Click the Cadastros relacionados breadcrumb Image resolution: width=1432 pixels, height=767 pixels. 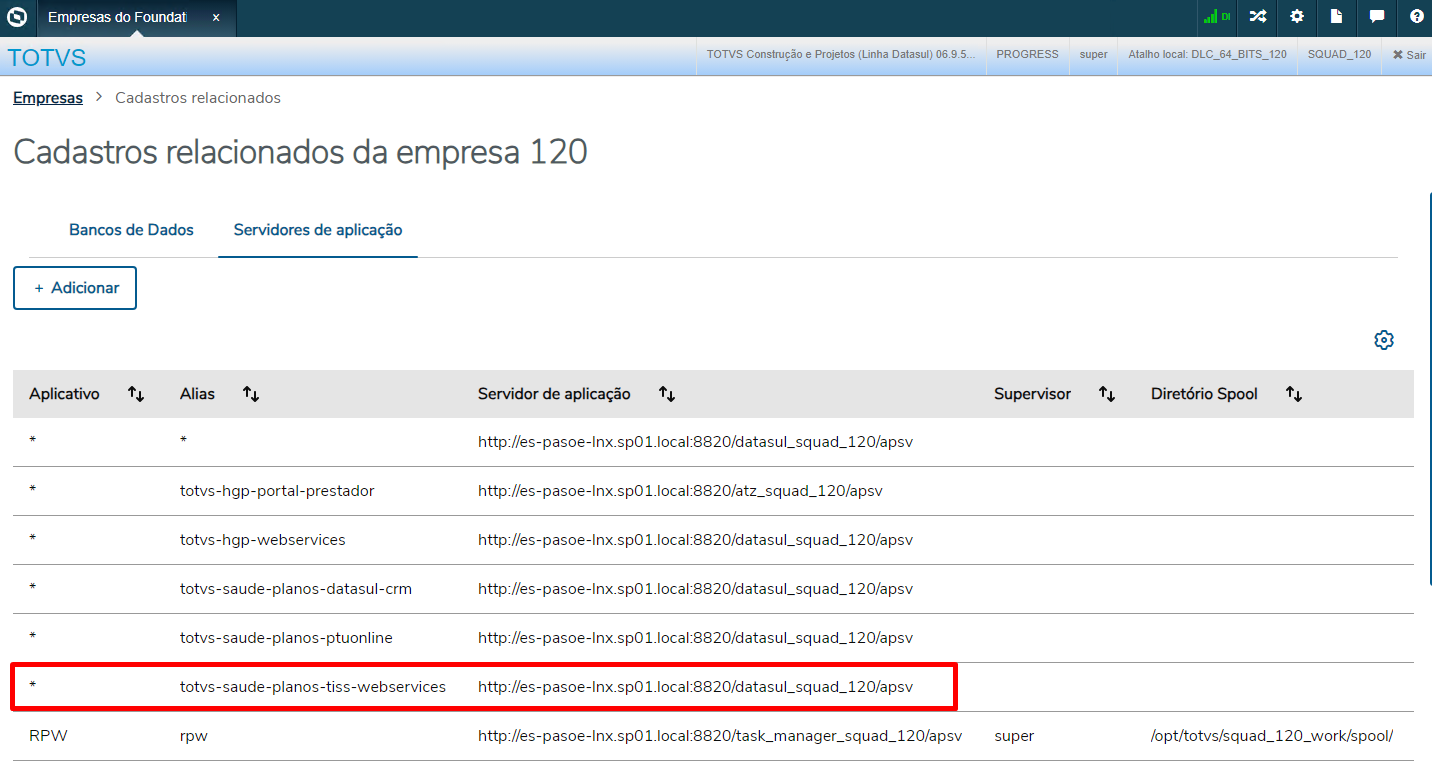click(x=198, y=98)
